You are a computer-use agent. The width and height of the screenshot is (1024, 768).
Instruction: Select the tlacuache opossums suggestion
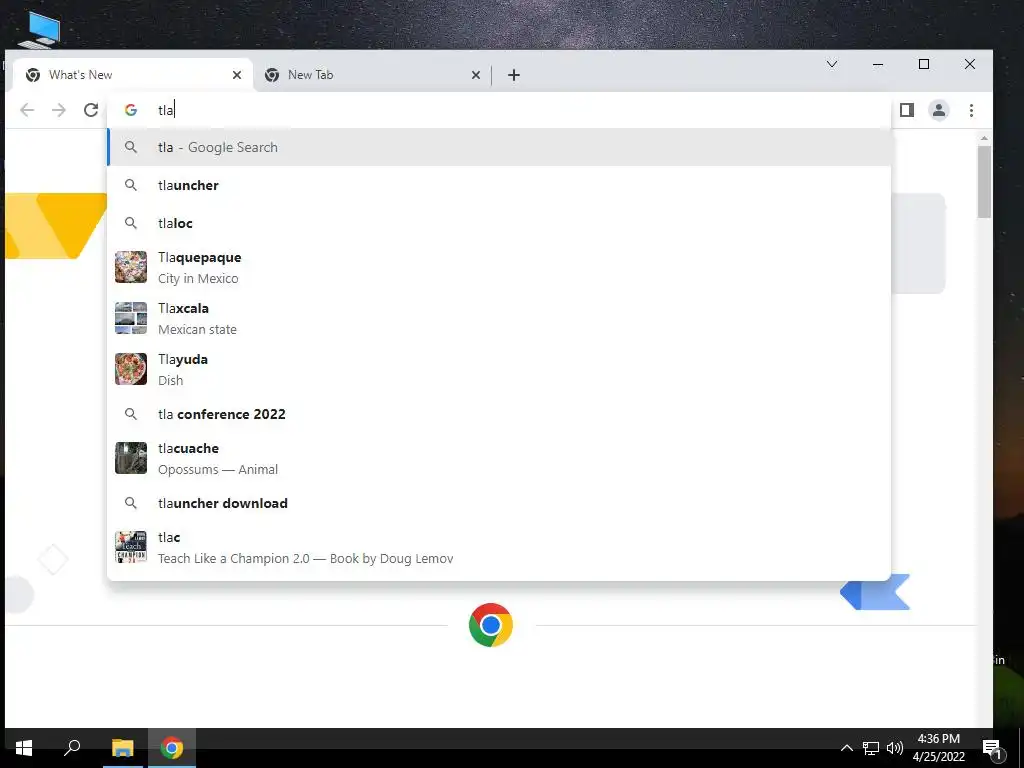tap(499, 458)
